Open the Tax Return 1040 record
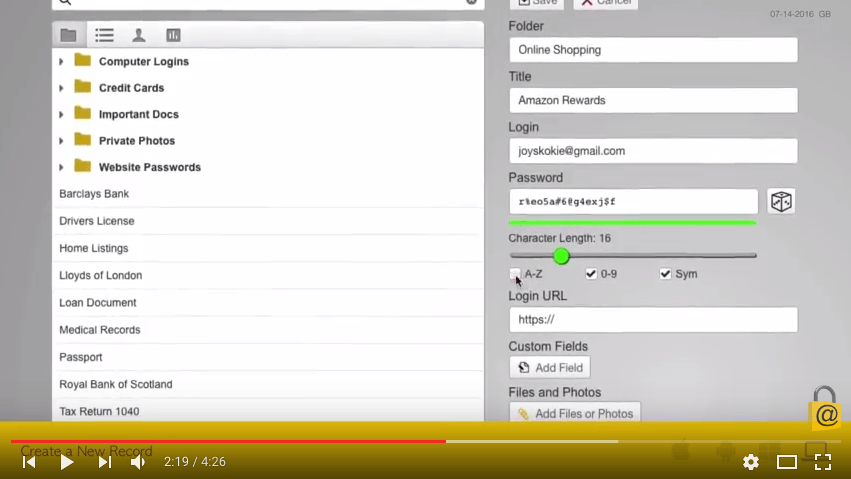The width and height of the screenshot is (851, 479). point(268,411)
